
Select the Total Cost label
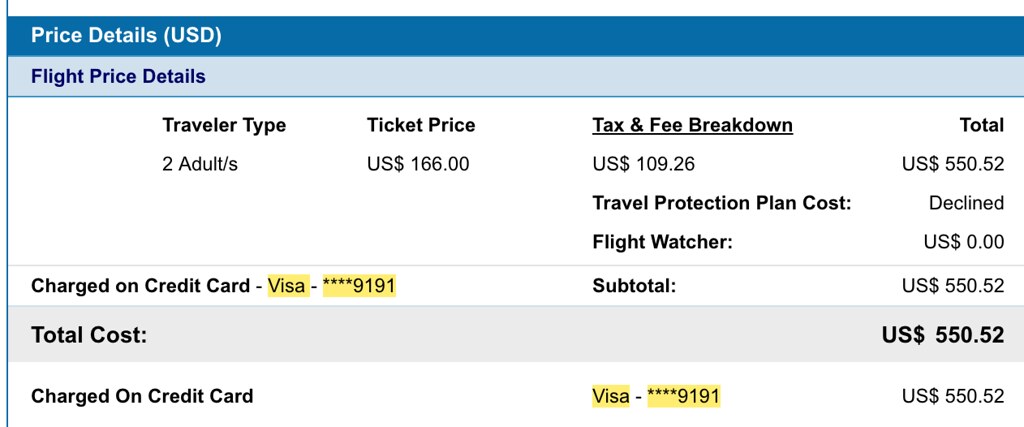tap(89, 335)
